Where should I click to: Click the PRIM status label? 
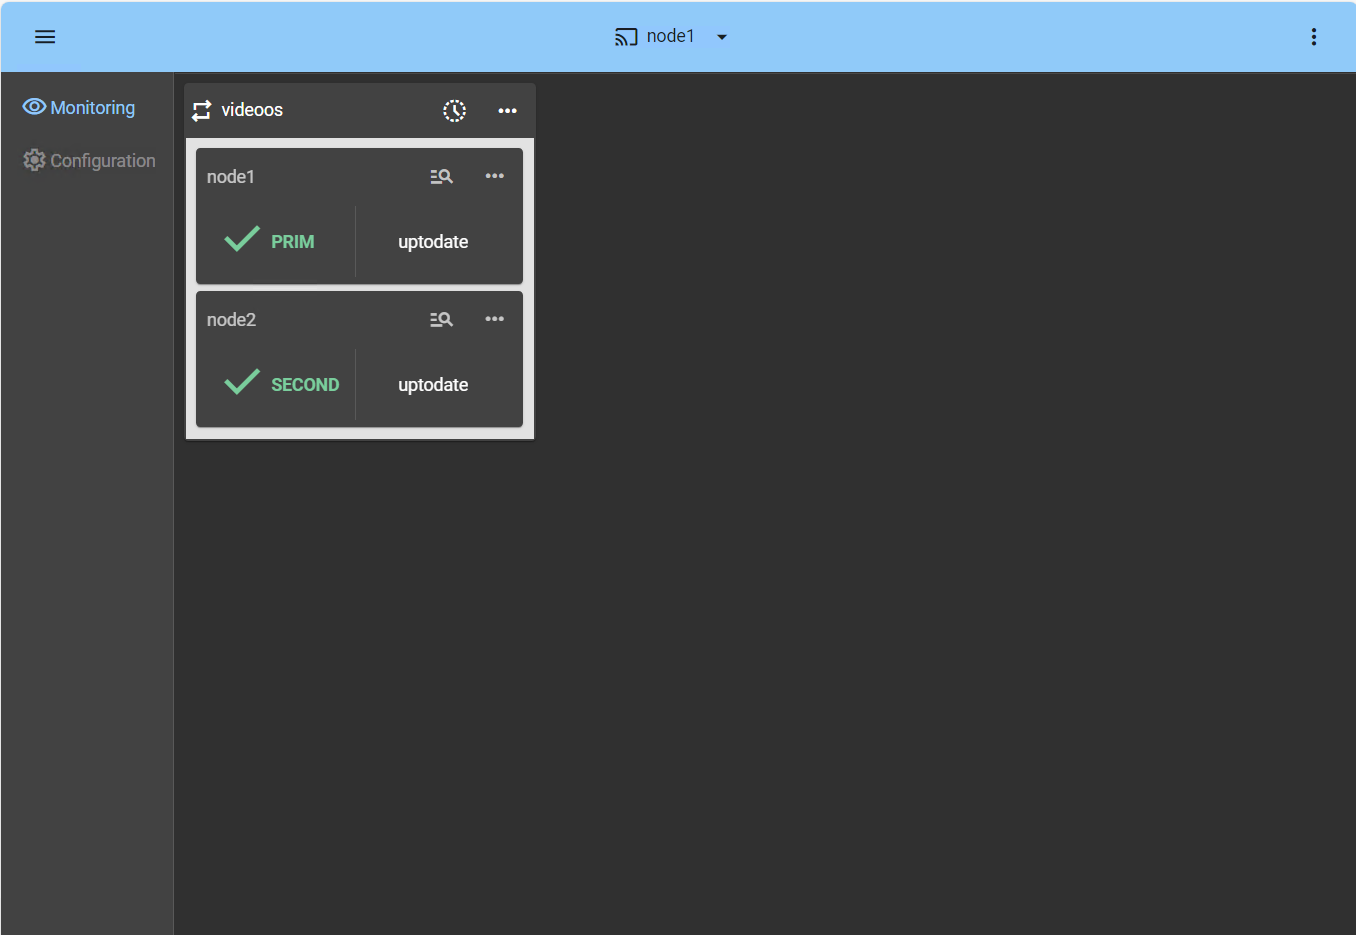pyautogui.click(x=293, y=242)
